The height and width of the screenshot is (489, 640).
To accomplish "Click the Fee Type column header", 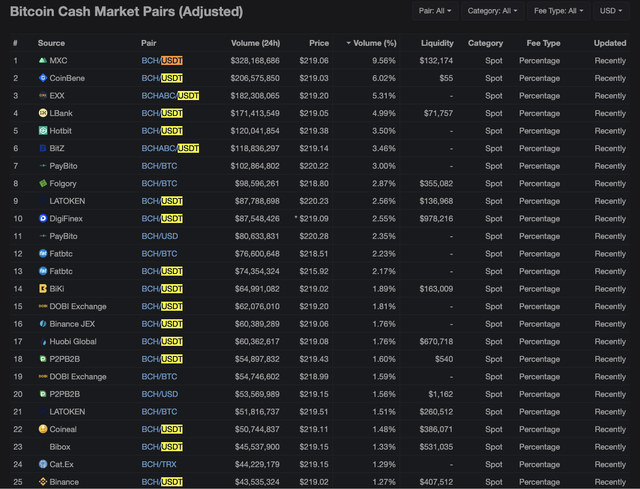I will 543,43.
